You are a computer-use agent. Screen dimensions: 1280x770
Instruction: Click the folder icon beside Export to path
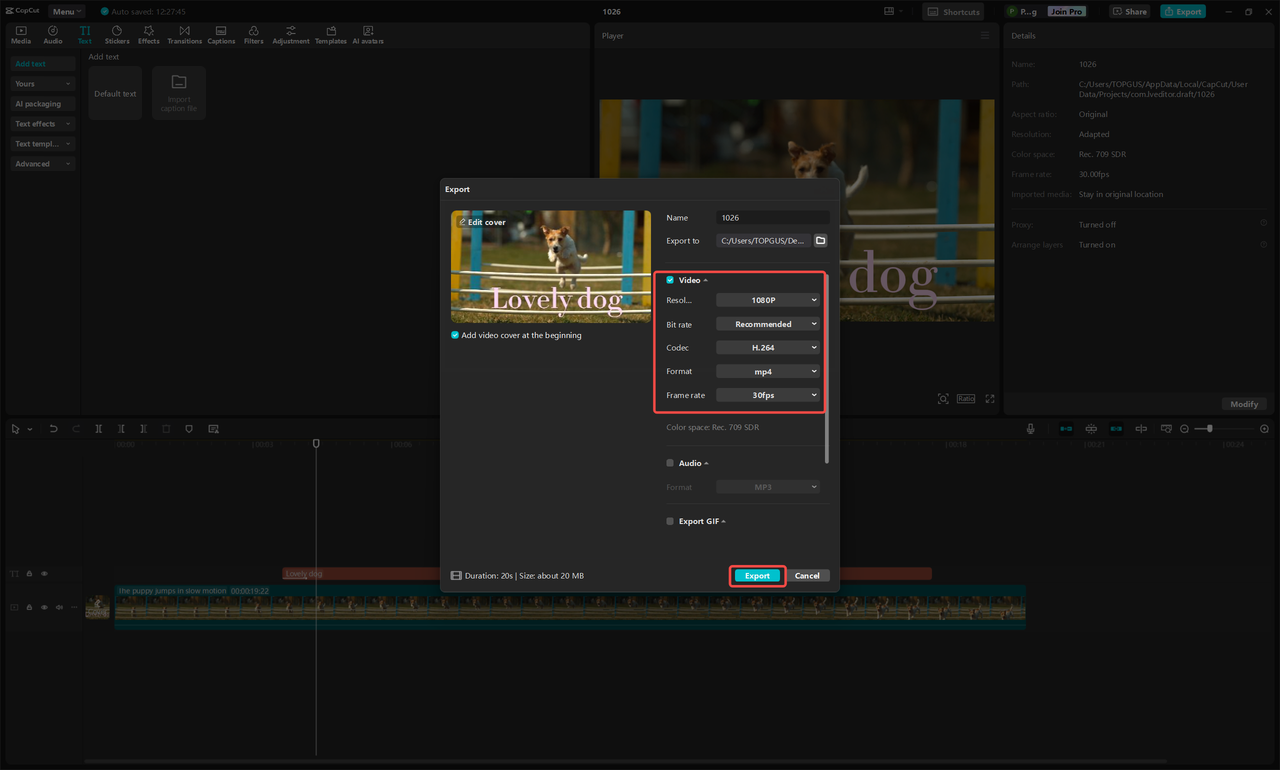(820, 241)
